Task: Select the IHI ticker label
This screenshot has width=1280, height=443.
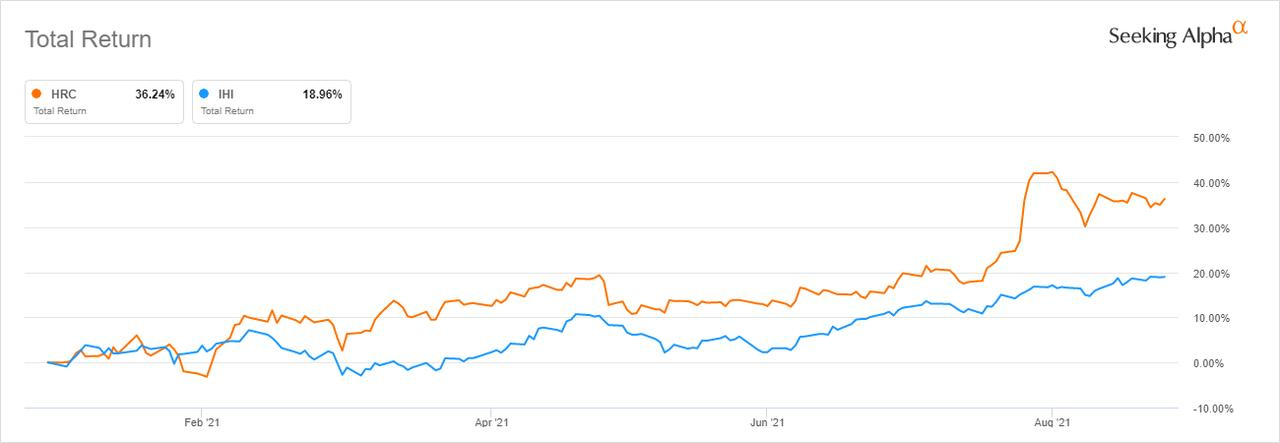Action: click(x=227, y=95)
